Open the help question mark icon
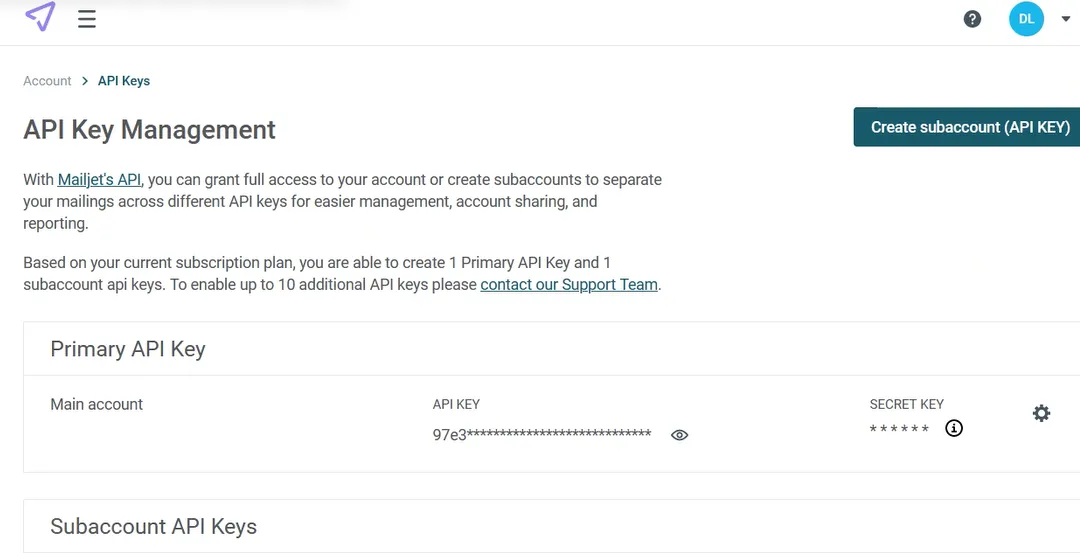Image resolution: width=1080 pixels, height=553 pixels. [972, 19]
